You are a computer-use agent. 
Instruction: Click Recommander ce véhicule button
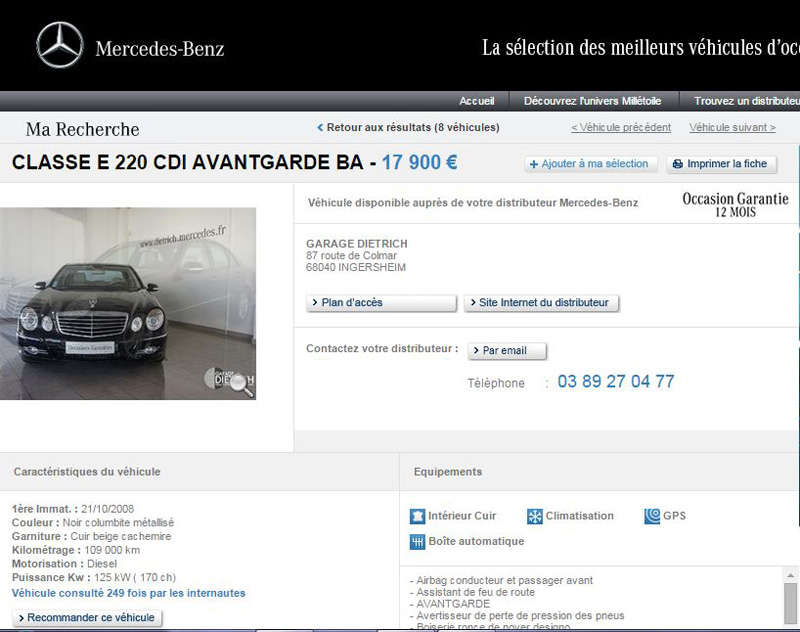(x=87, y=618)
